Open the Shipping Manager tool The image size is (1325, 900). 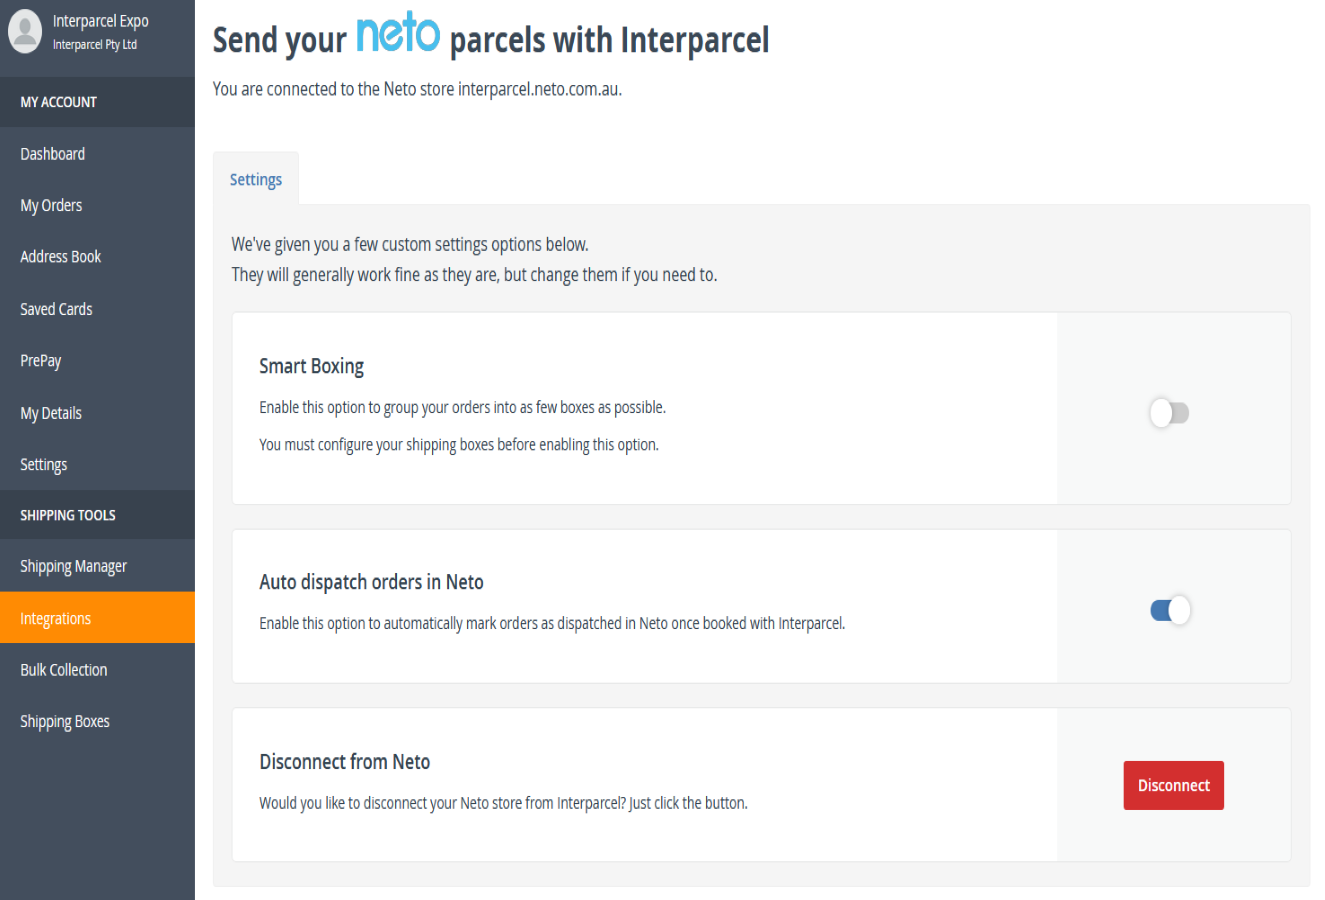pos(73,565)
